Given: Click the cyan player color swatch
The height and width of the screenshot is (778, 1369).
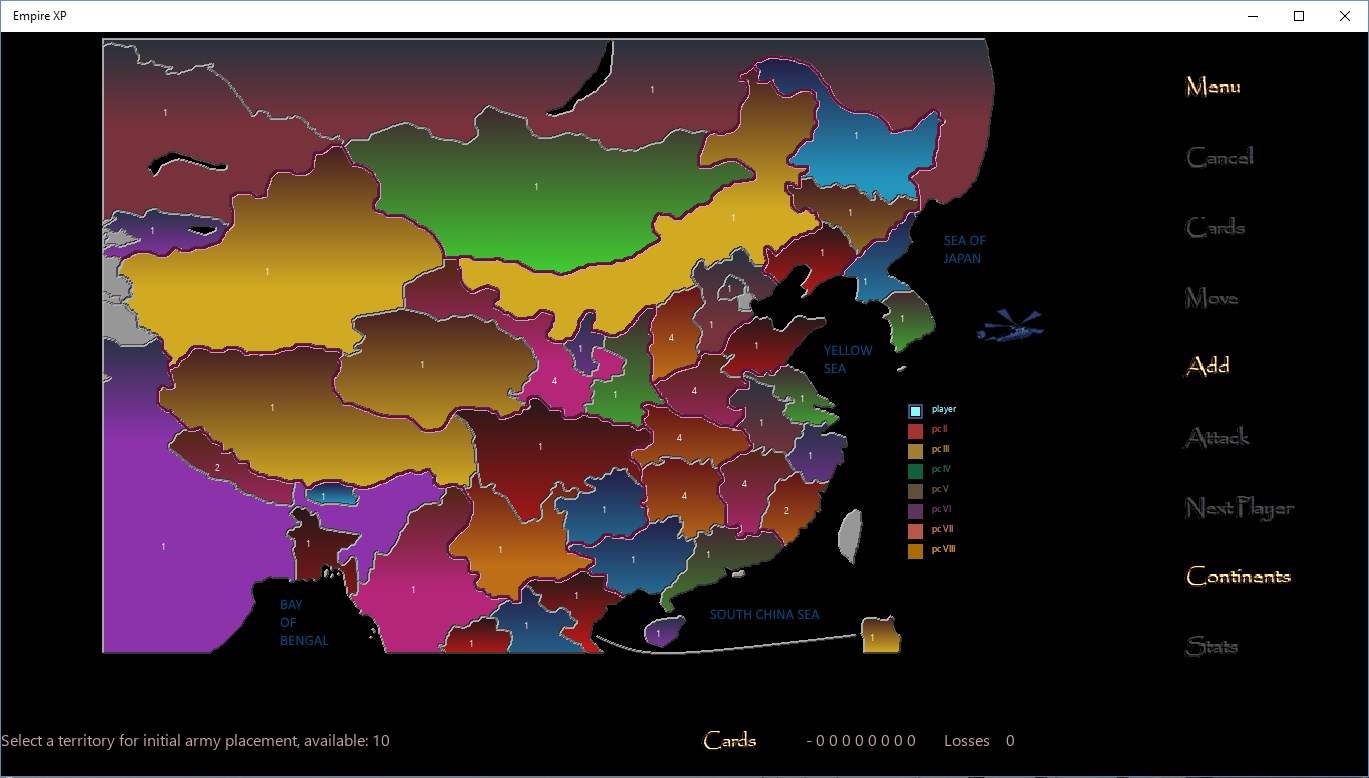Looking at the screenshot, I should [915, 411].
